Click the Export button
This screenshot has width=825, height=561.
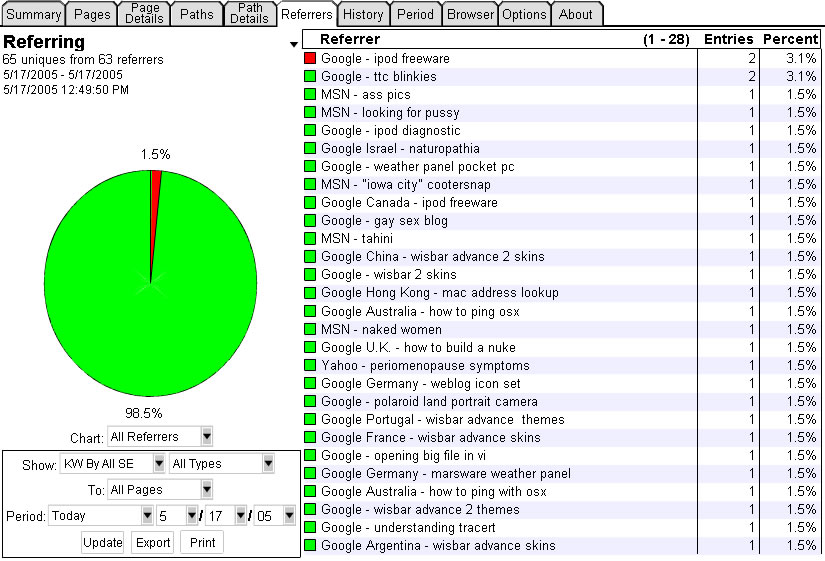pyautogui.click(x=154, y=542)
